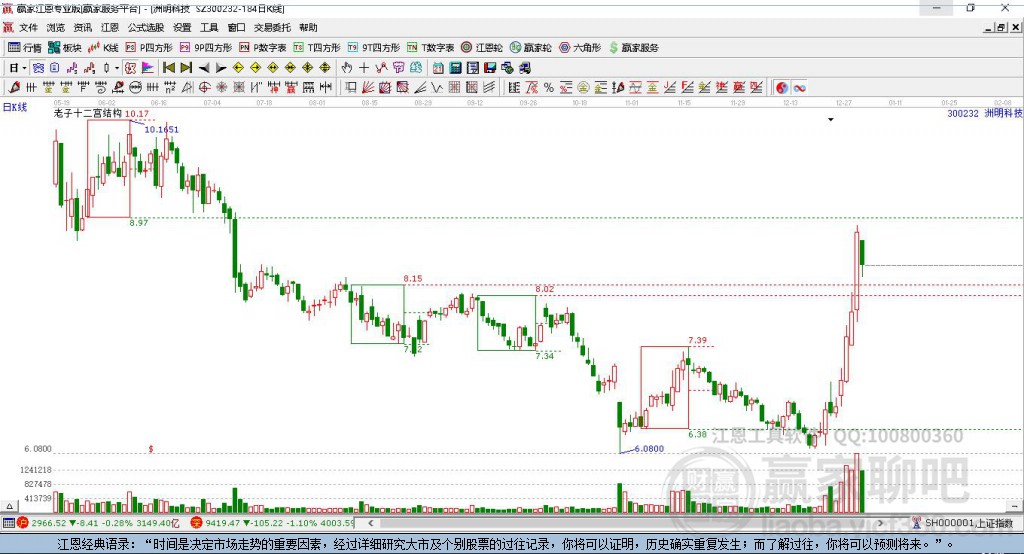Switch to K线 view button
This screenshot has height=554, width=1024.
point(103,48)
